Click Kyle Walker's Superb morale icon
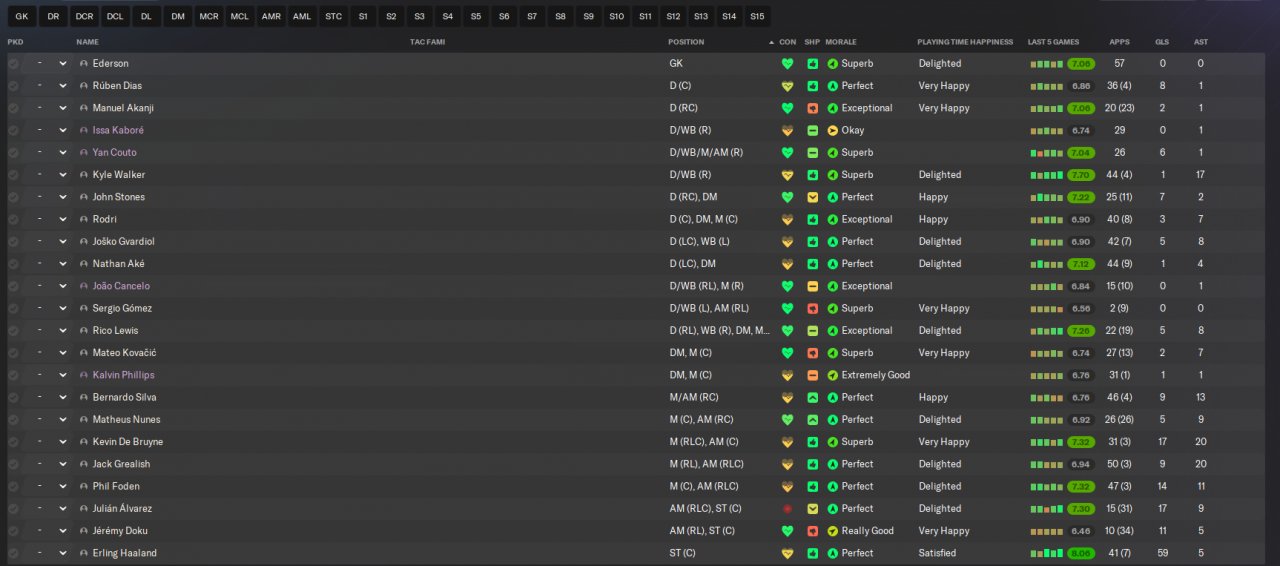This screenshot has height=566, width=1280. (x=832, y=175)
